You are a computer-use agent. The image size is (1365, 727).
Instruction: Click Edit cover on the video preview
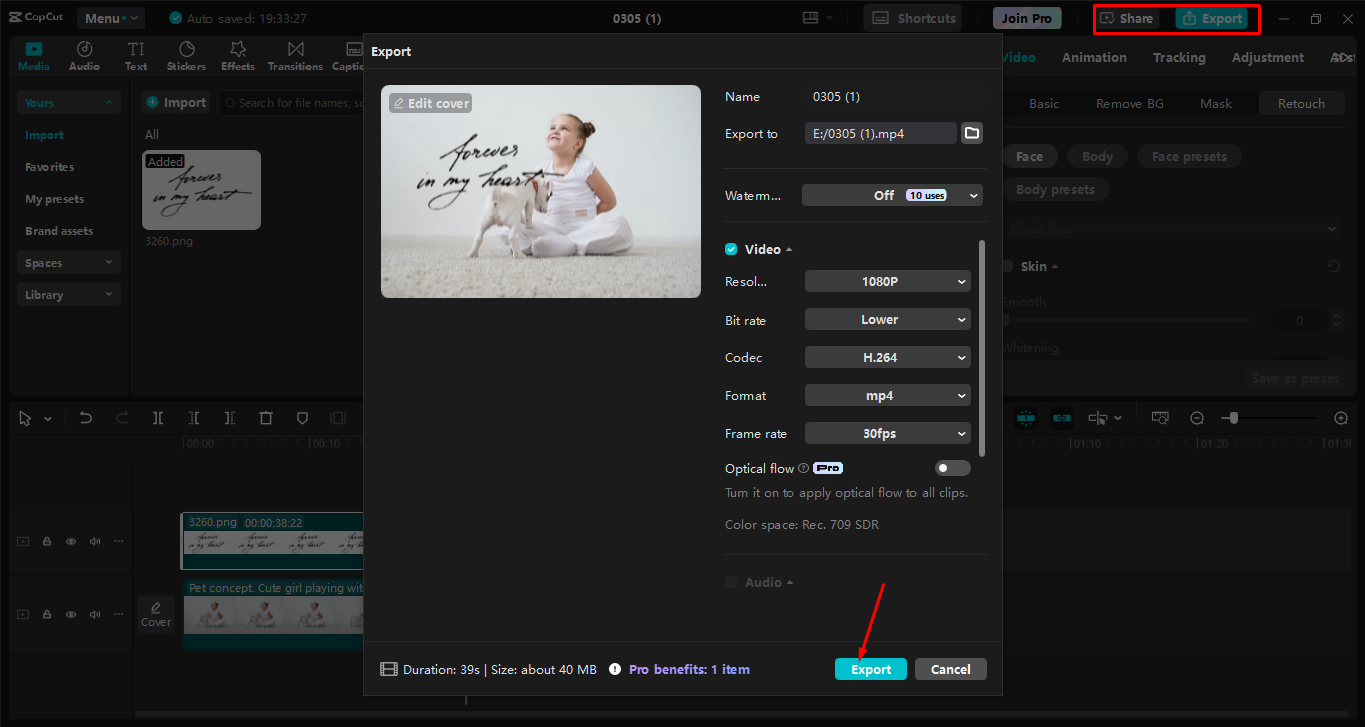(x=430, y=102)
